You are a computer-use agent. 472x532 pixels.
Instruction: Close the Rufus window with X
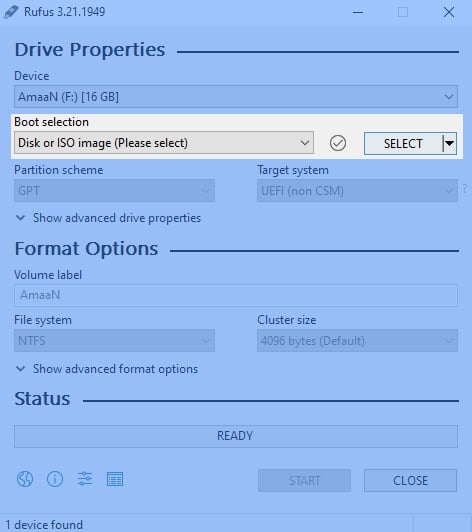[449, 13]
